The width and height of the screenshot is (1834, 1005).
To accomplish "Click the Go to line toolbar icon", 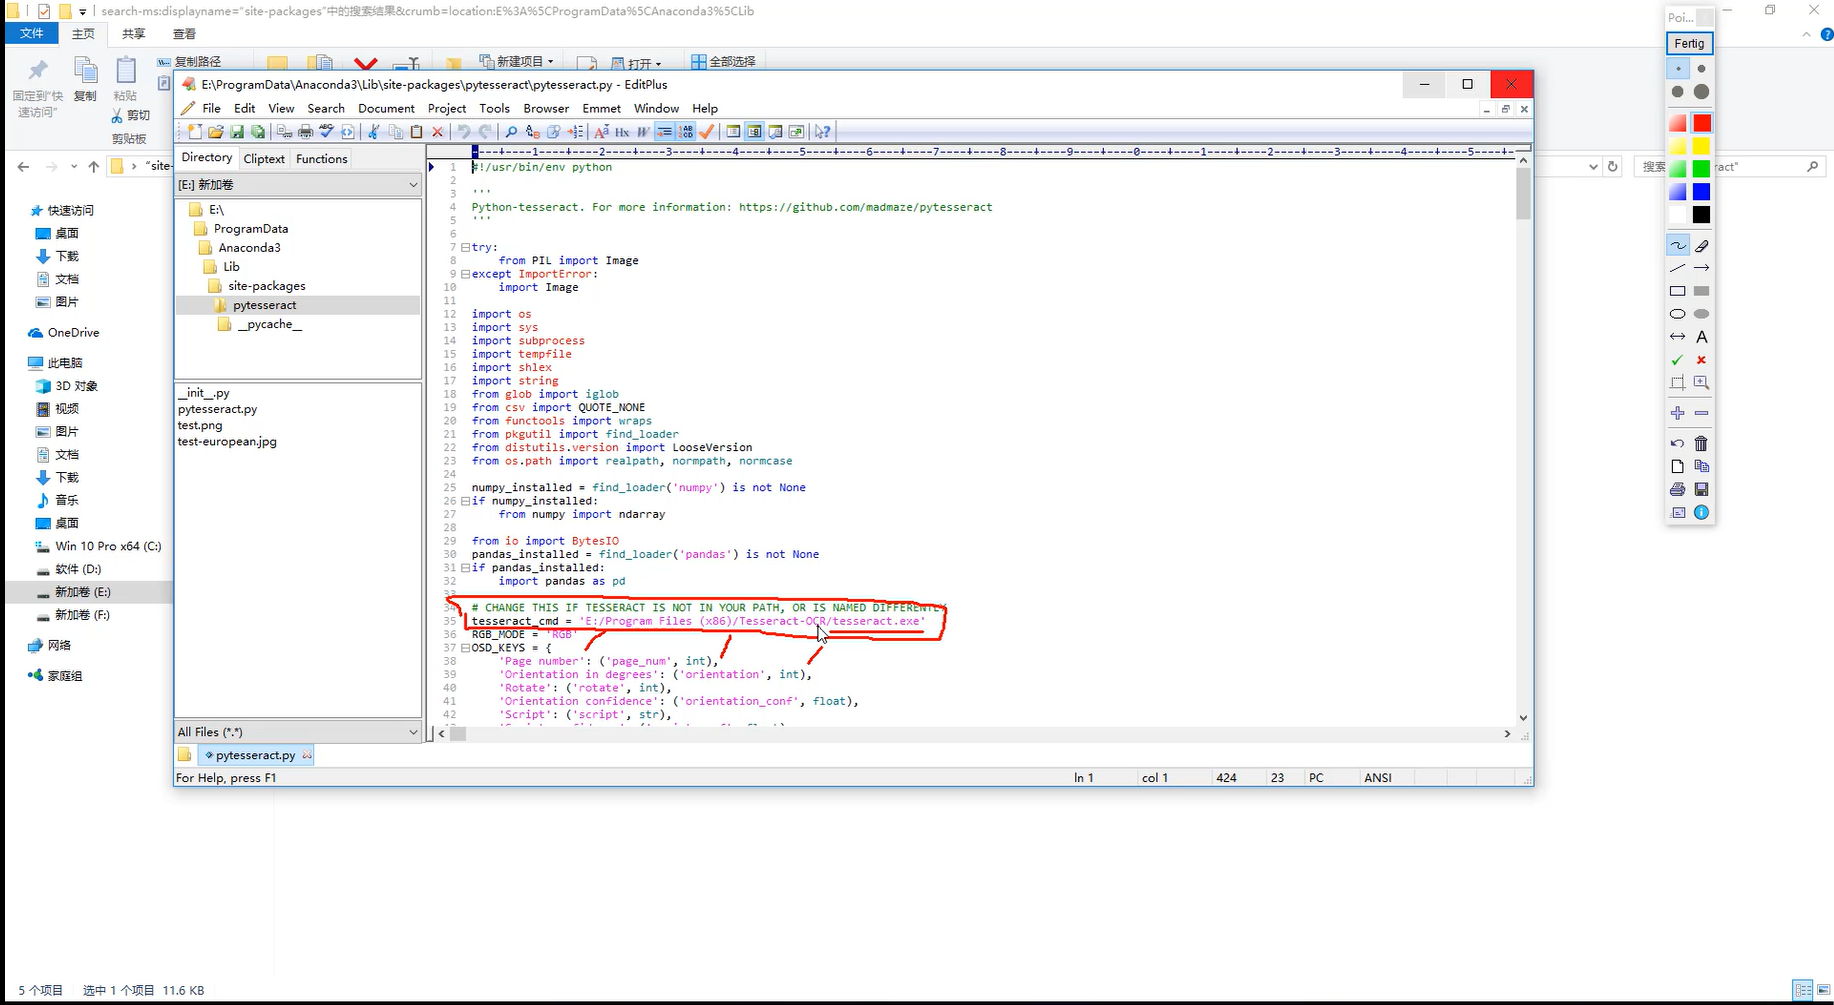I will [575, 132].
